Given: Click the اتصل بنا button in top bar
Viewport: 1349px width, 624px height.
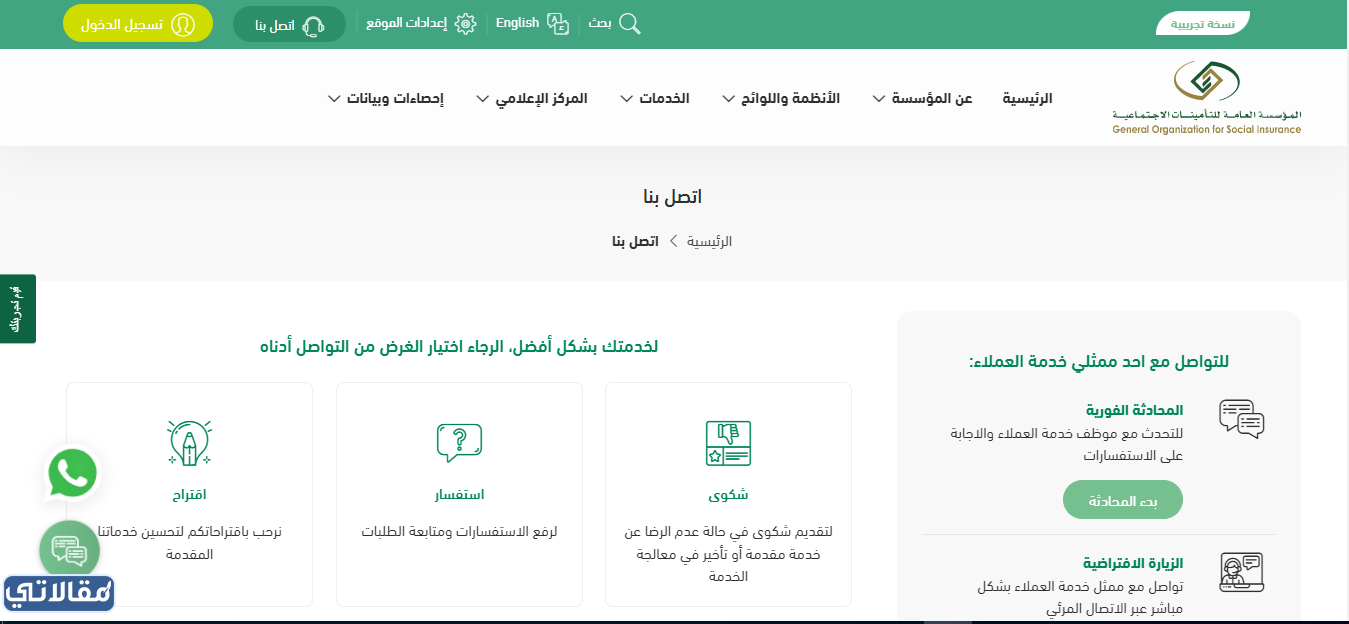Looking at the screenshot, I should 289,25.
